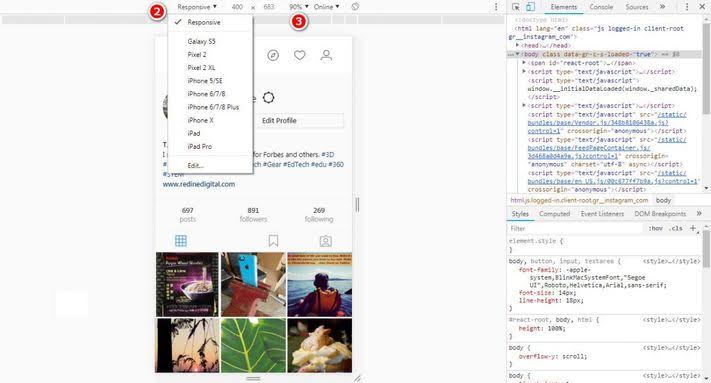This screenshot has width=711, height=383.
Task: Collapse the body element node
Action: pos(517,54)
